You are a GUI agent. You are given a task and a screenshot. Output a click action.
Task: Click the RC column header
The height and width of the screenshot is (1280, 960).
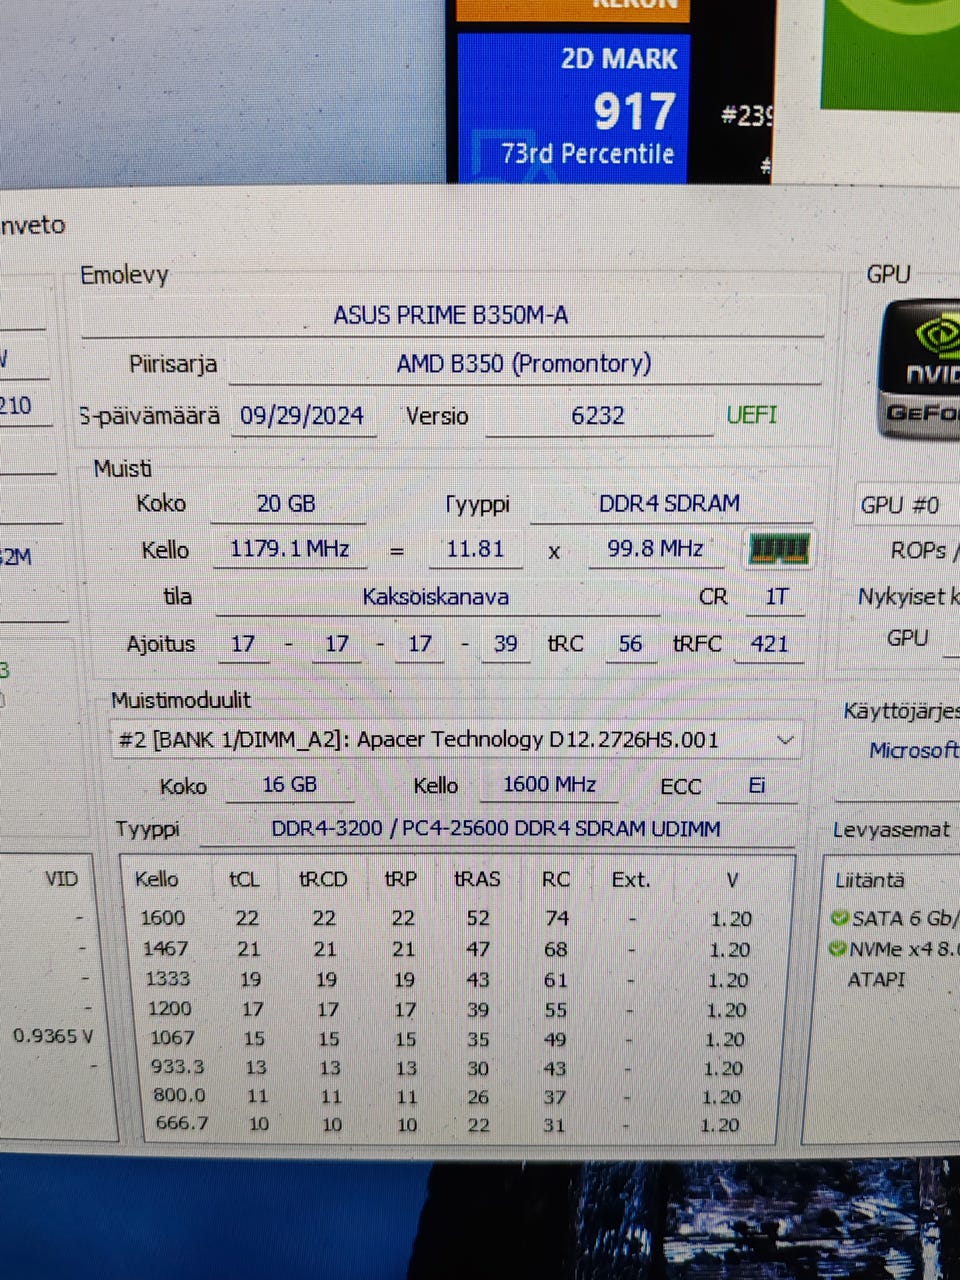pos(556,879)
